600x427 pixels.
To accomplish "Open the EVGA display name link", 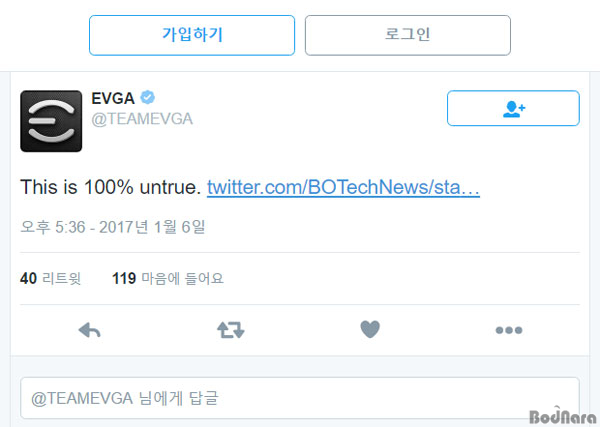I will click(x=113, y=98).
